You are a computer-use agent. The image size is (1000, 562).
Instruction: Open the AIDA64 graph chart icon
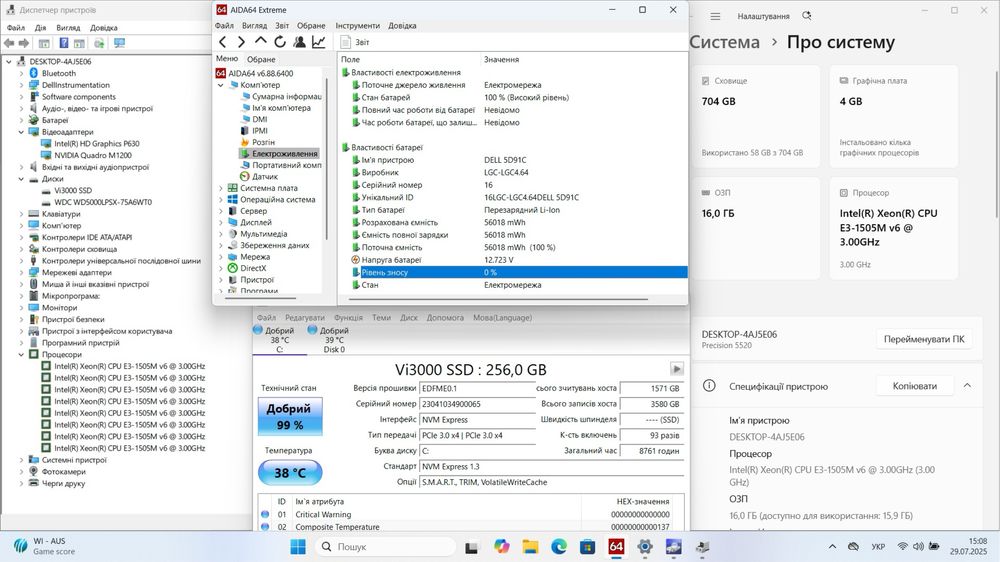coord(318,42)
